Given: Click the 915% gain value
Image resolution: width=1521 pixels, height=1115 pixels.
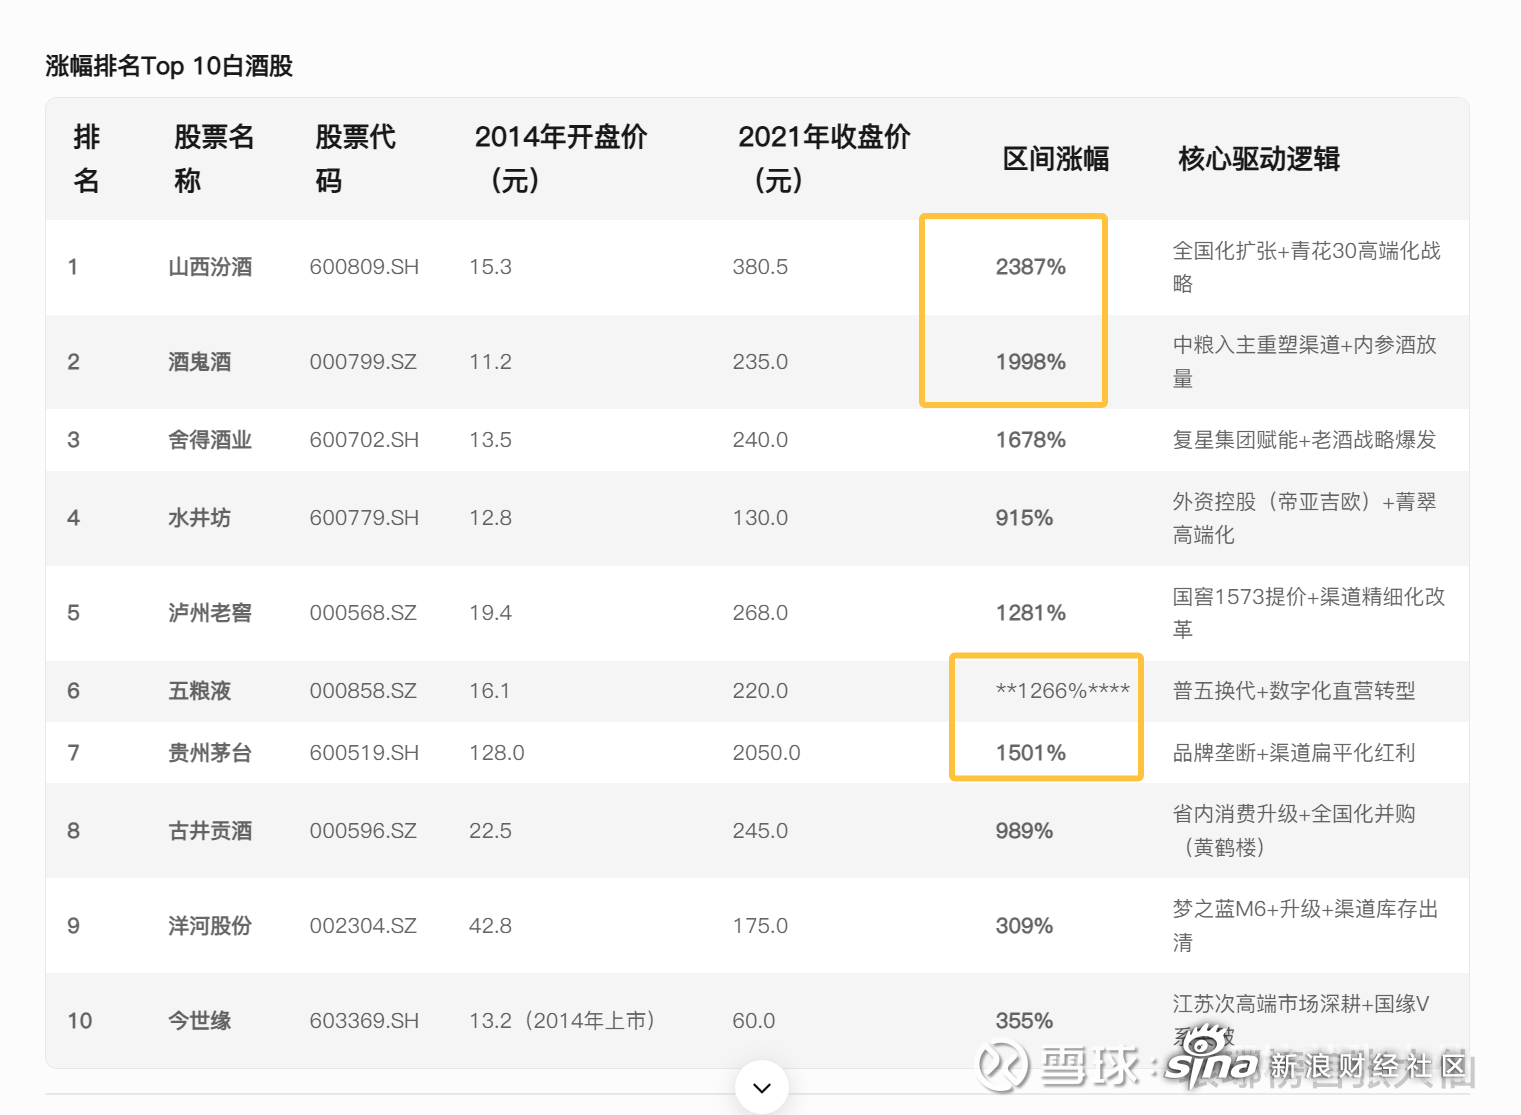Looking at the screenshot, I should [1024, 518].
